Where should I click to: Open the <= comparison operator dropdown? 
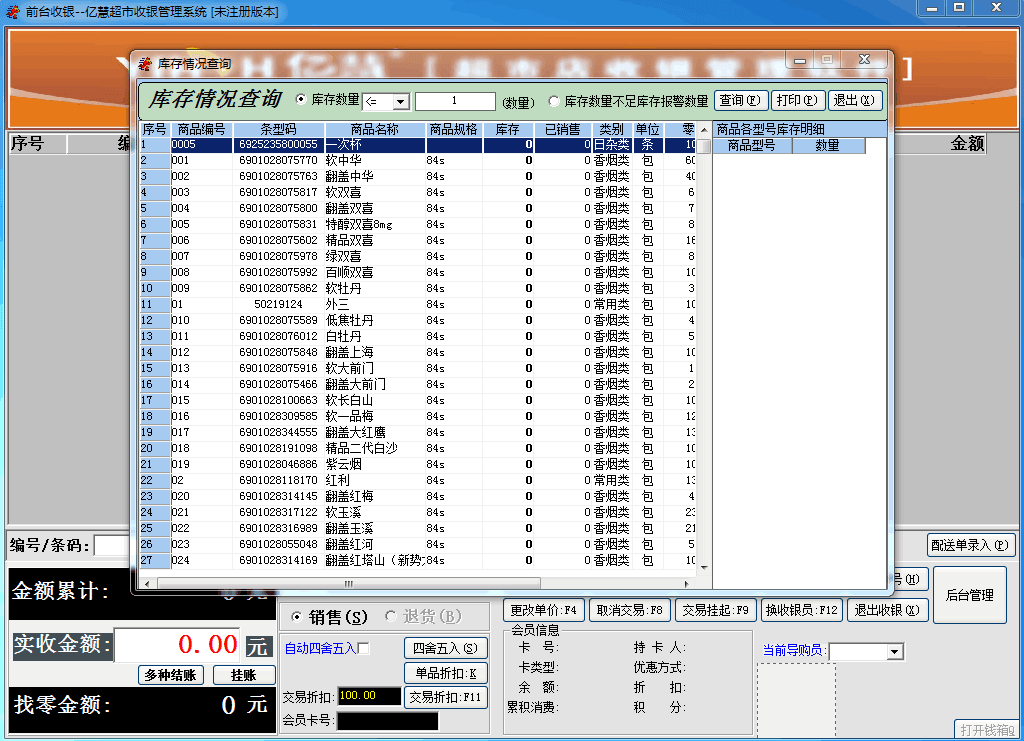(400, 102)
